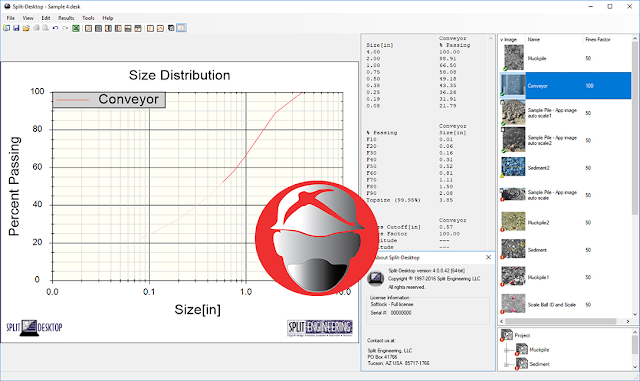Open the Edit menu
Image resolution: width=640 pixels, height=381 pixels.
tap(46, 18)
